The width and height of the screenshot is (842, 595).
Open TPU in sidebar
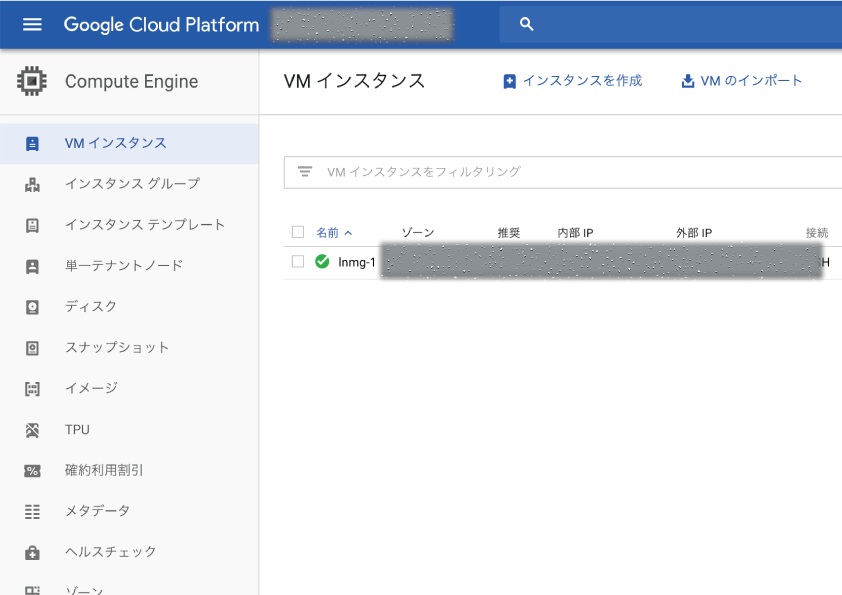click(x=129, y=430)
